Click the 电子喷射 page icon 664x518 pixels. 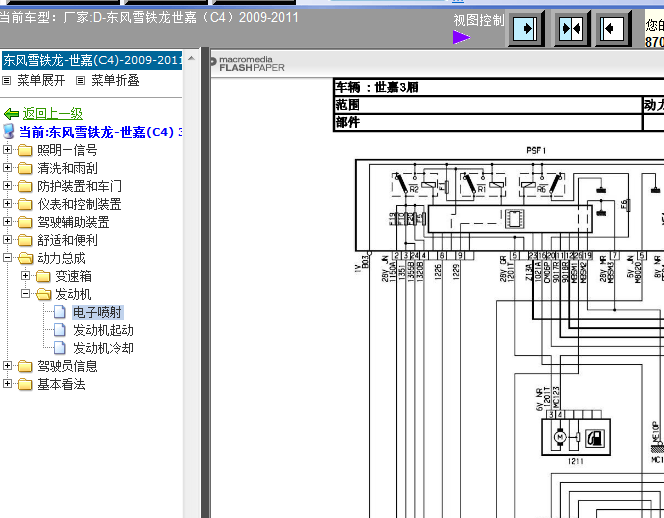pyautogui.click(x=60, y=312)
